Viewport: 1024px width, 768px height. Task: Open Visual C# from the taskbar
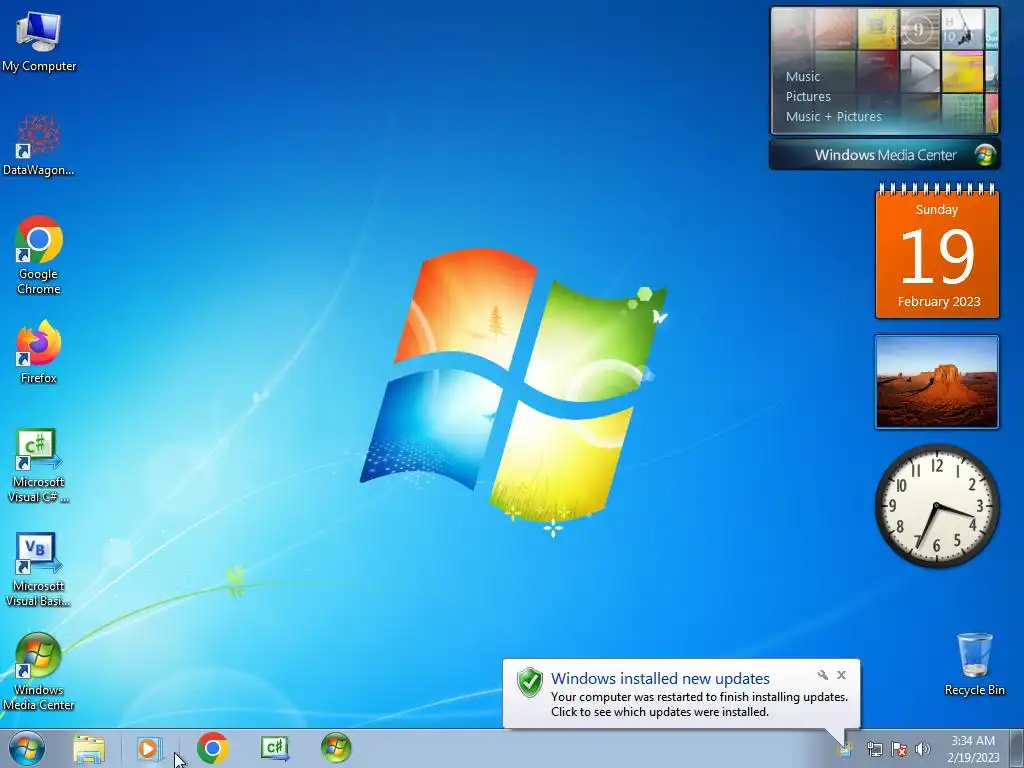(x=274, y=748)
